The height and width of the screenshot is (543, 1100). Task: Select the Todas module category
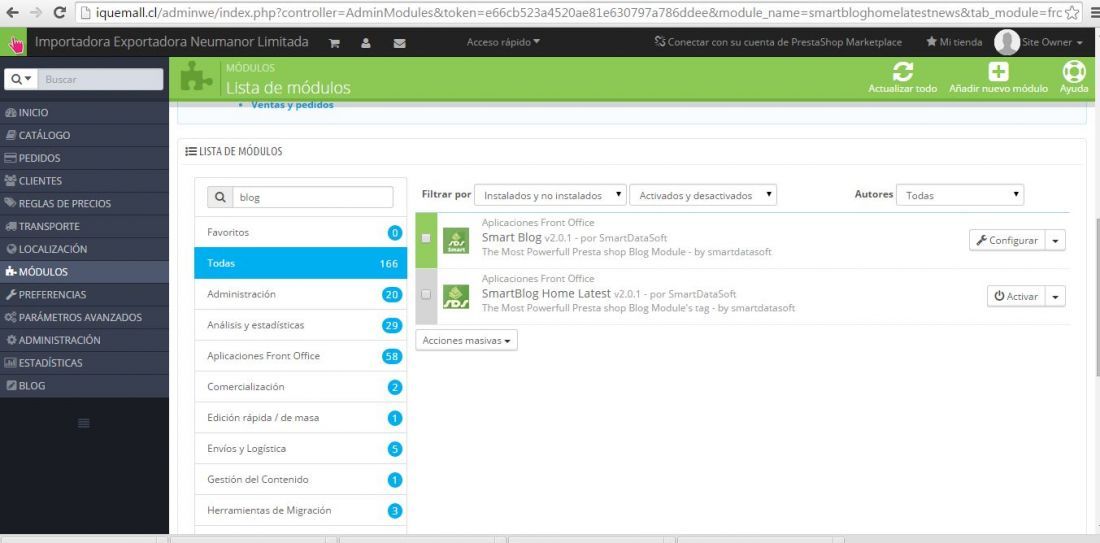[300, 263]
